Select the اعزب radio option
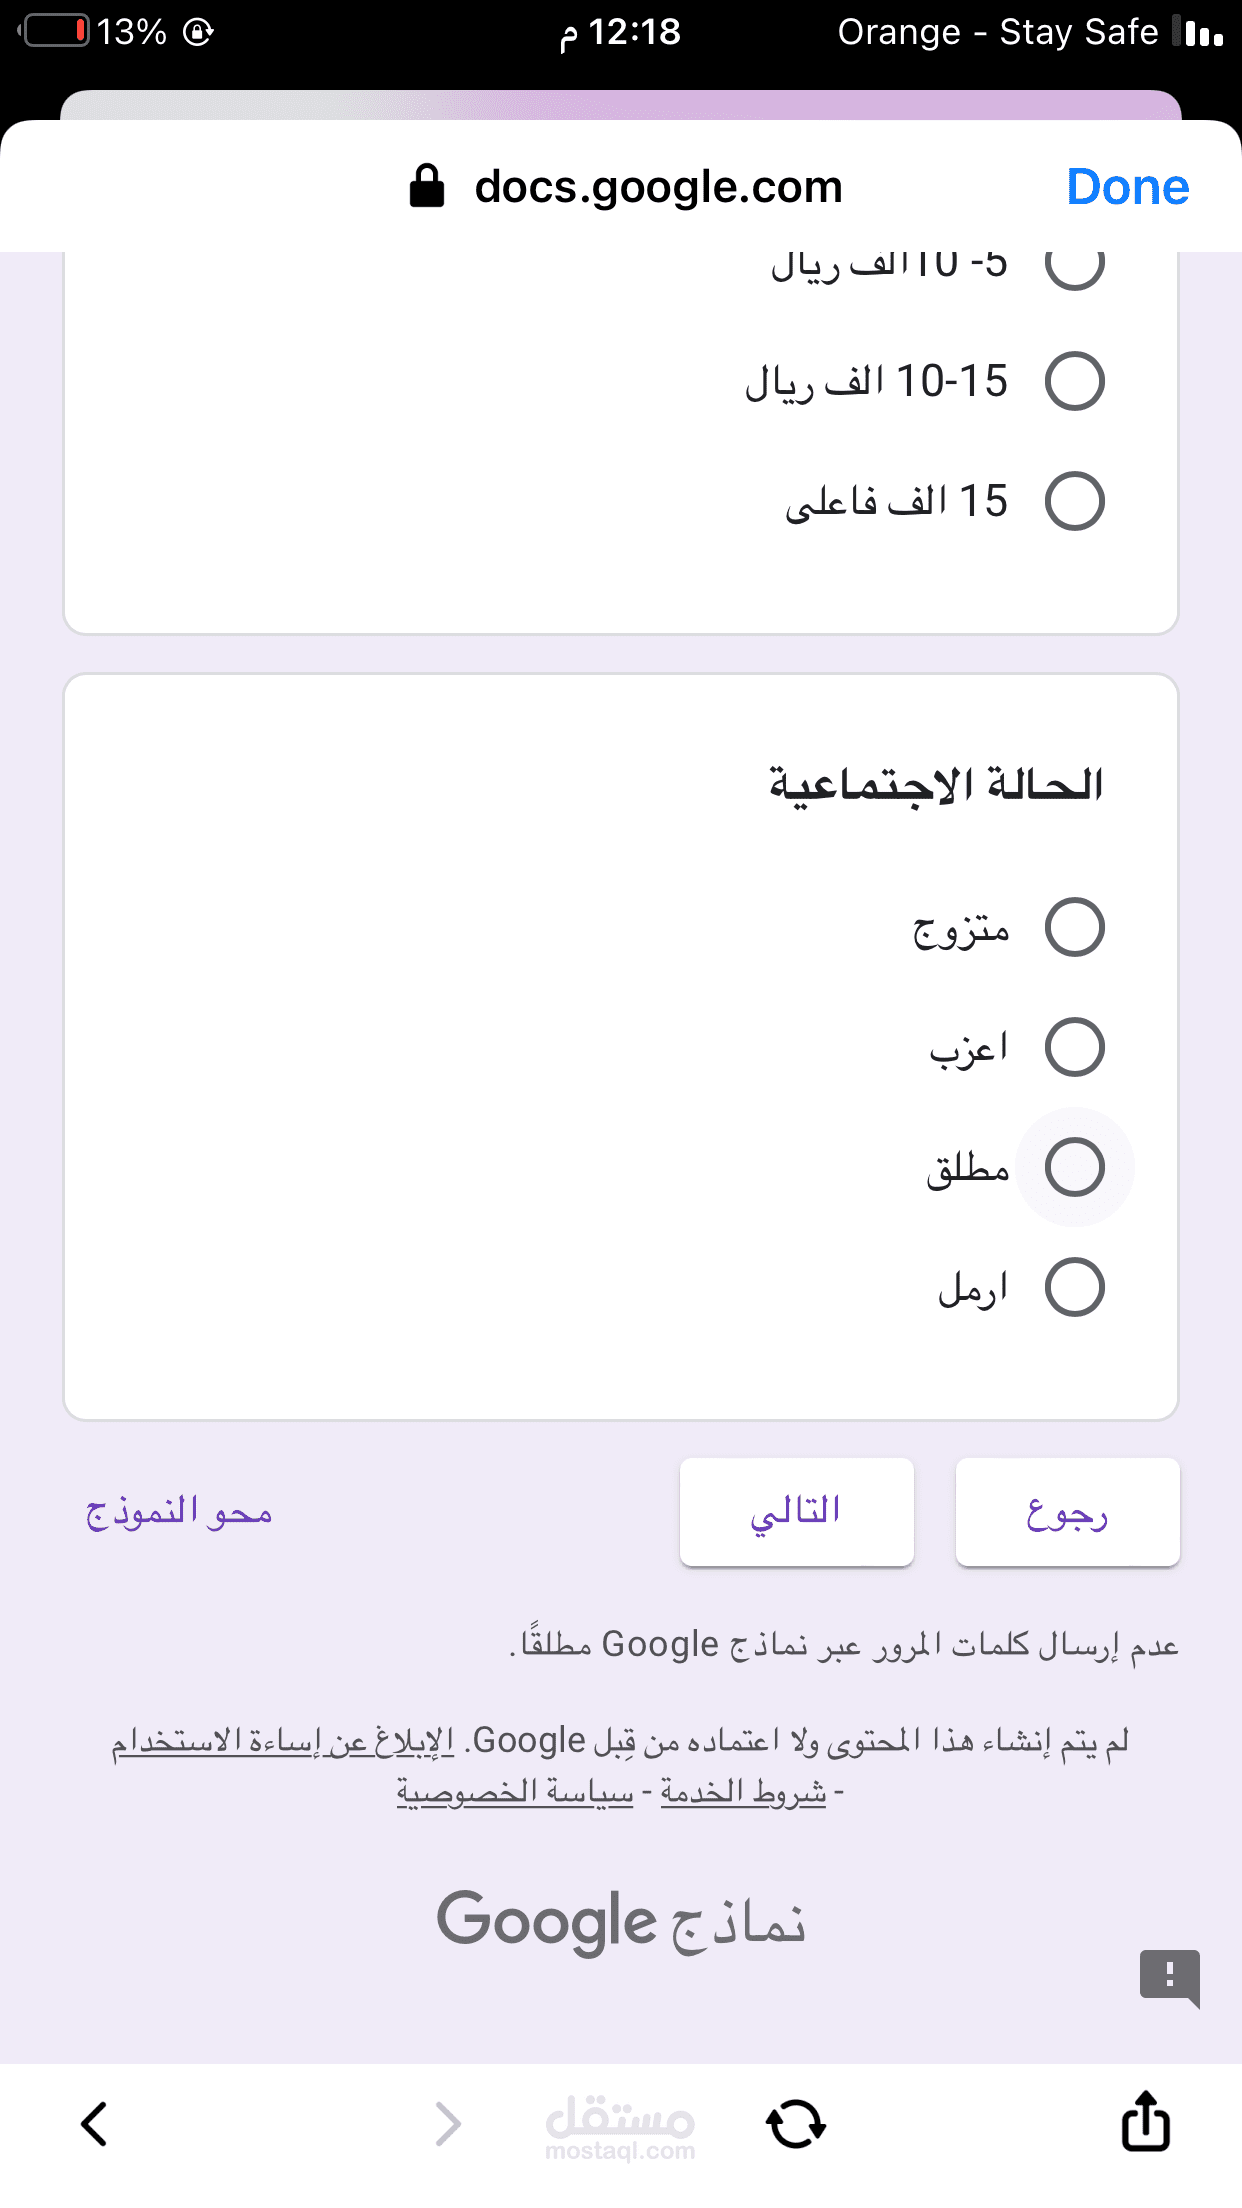Viewport: 1242px width, 2208px height. pyautogui.click(x=1074, y=1047)
